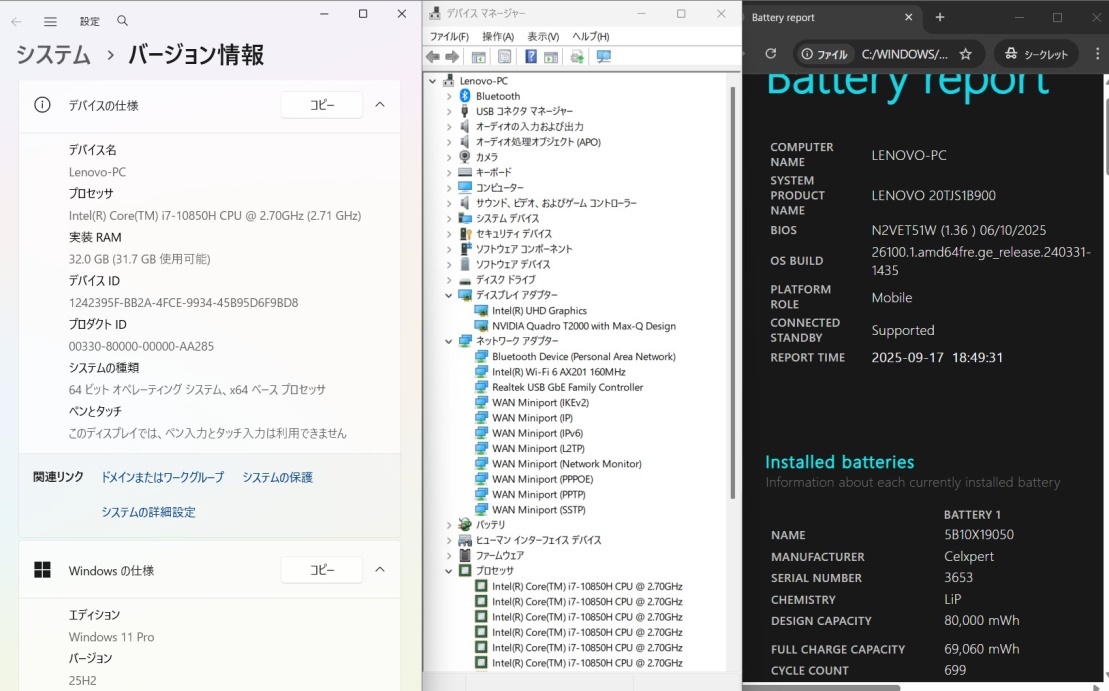Open Chrome's three-dot menu

[1096, 54]
